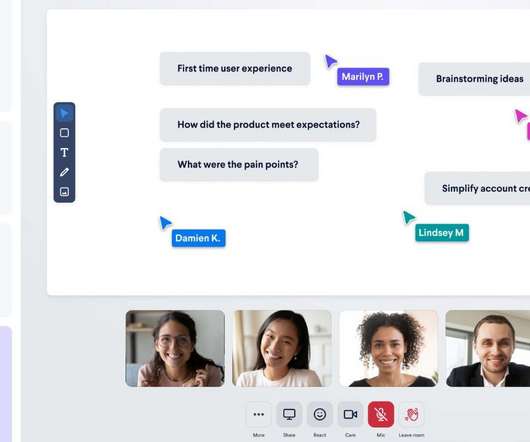The image size is (530, 442).
Task: Click the 'Brainstorming ideas' sticky note
Action: 474,79
